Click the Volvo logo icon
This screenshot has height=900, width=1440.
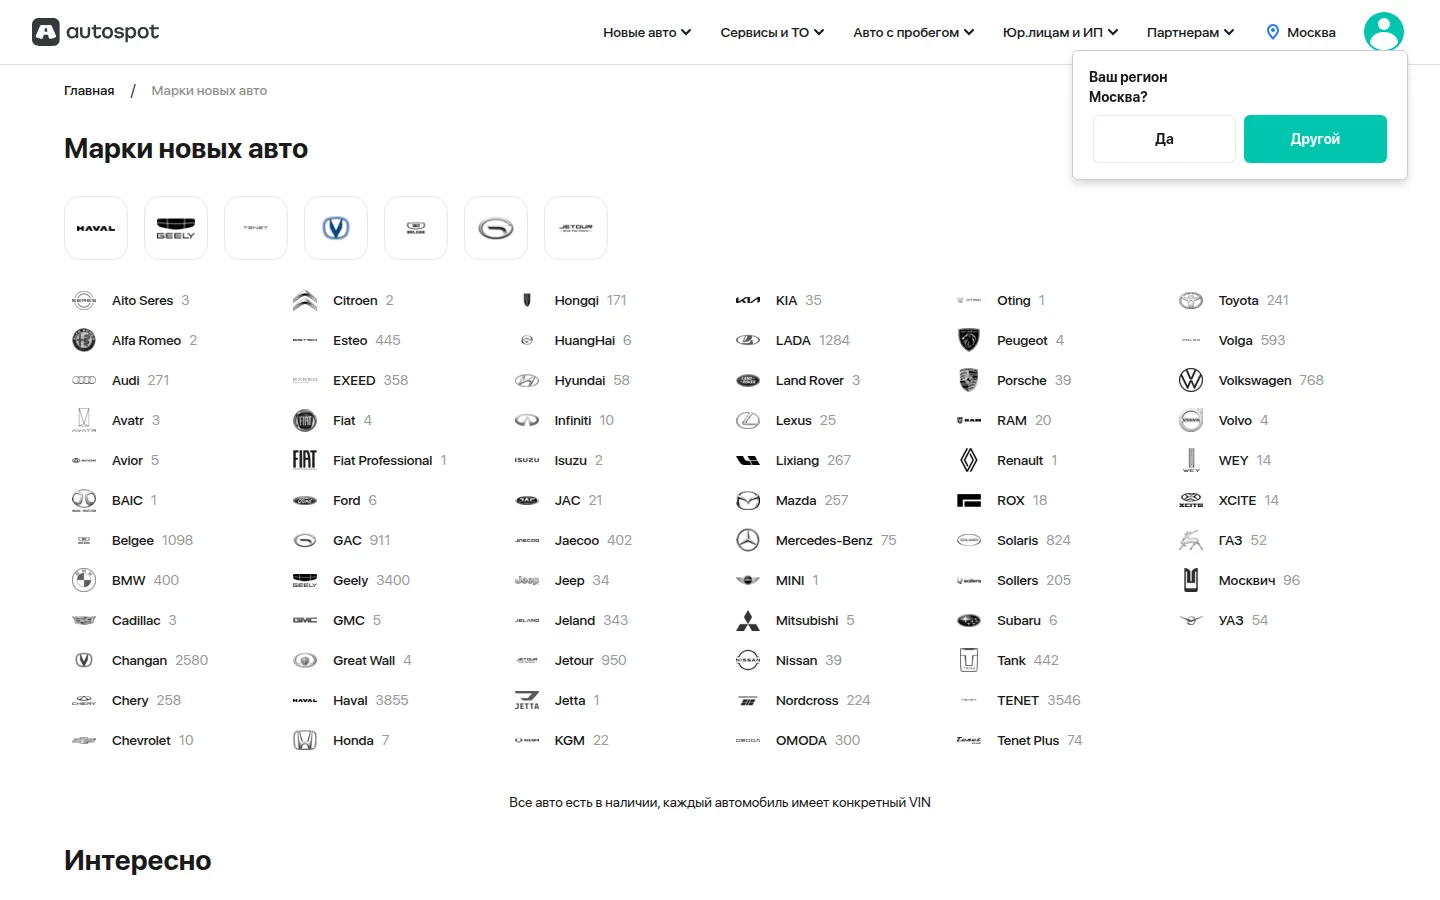[x=1191, y=420]
